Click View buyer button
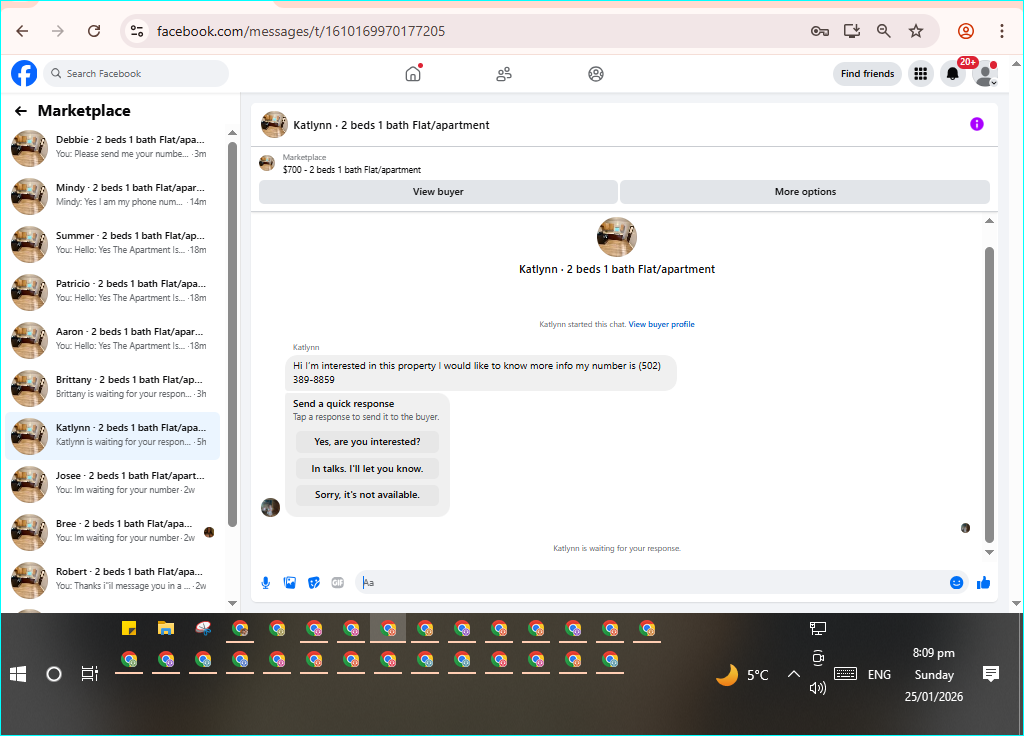1024x736 pixels. coord(438,191)
